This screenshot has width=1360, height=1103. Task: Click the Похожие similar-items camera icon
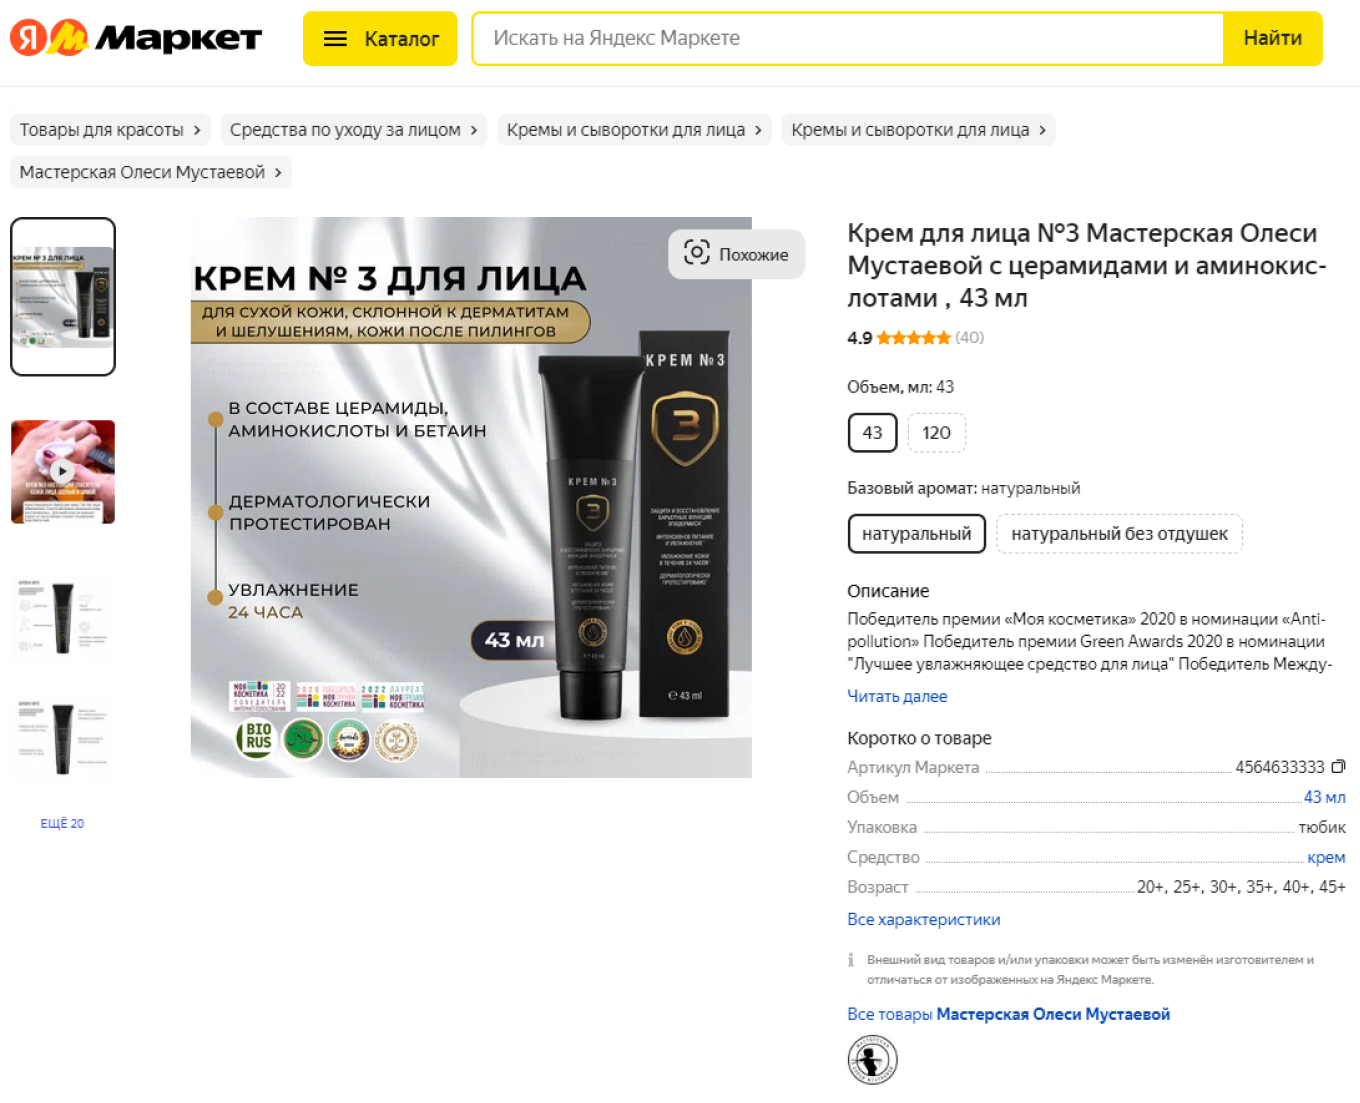[696, 252]
